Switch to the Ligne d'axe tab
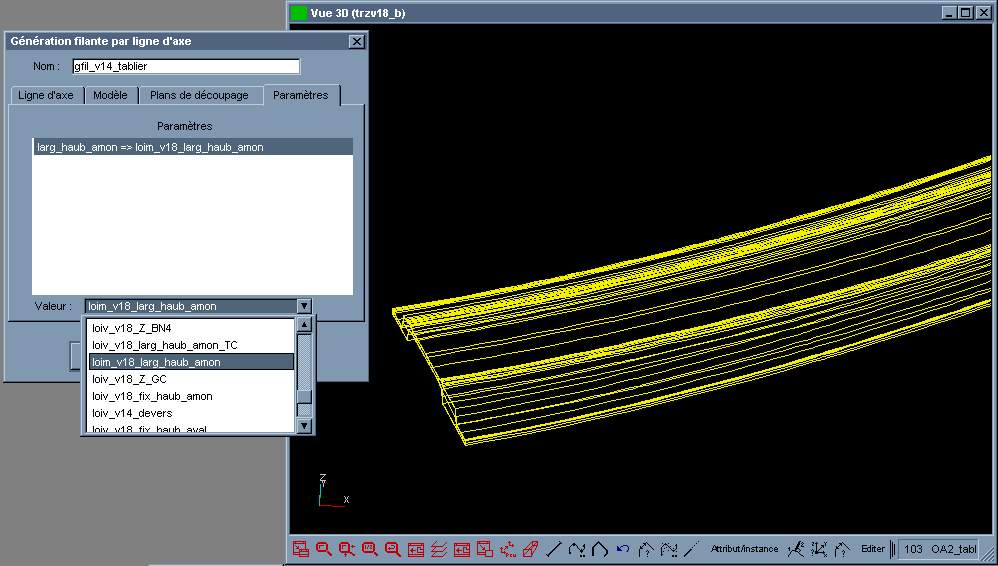Viewport: 998px width, 566px height. pos(46,96)
